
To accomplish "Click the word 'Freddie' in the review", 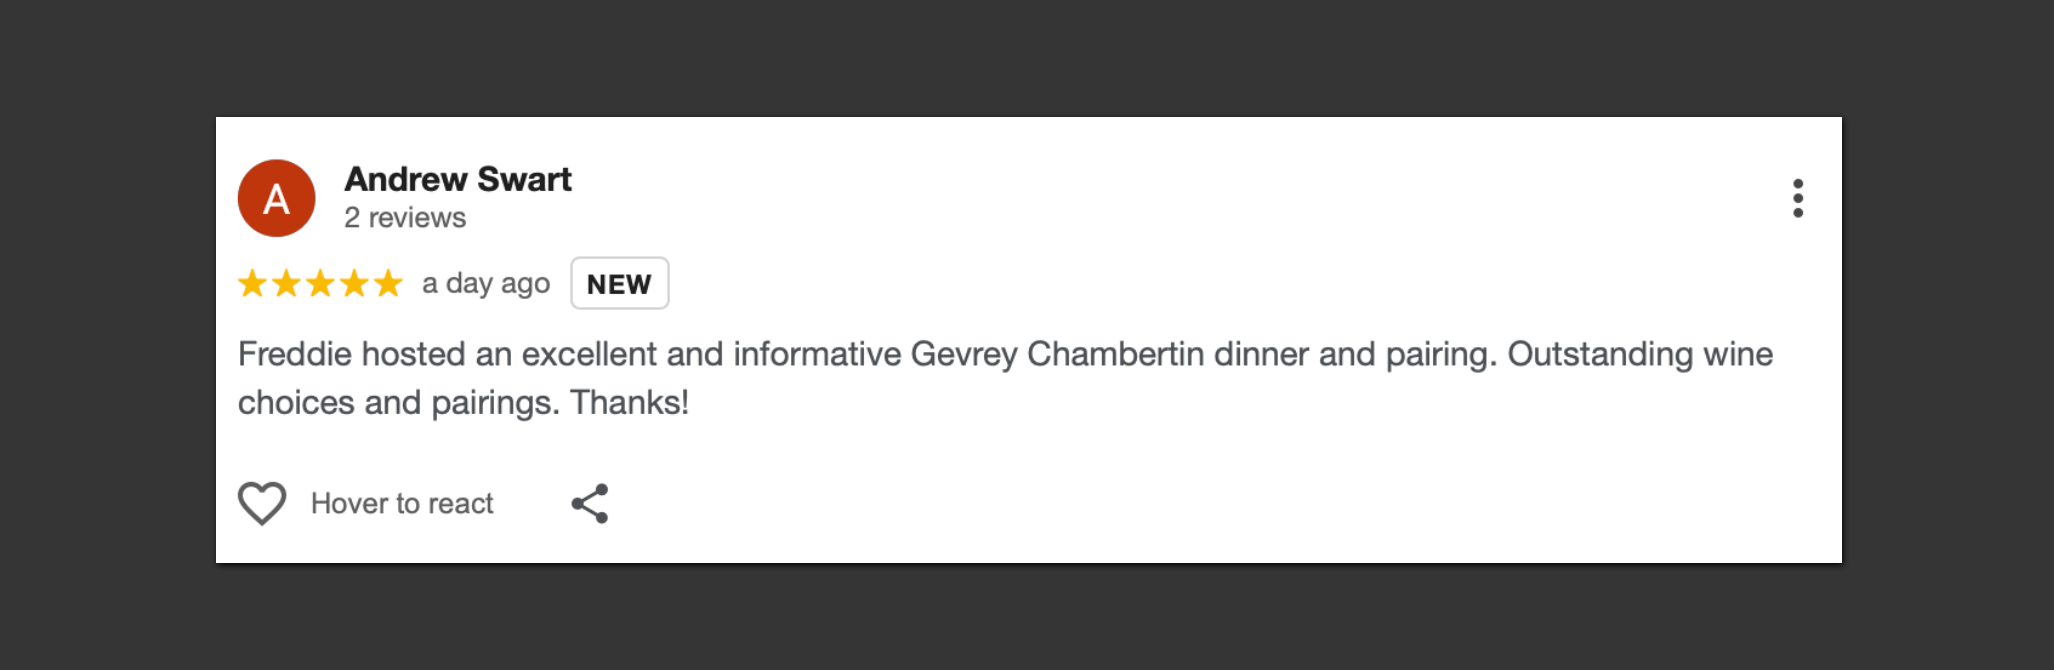I will (x=295, y=354).
